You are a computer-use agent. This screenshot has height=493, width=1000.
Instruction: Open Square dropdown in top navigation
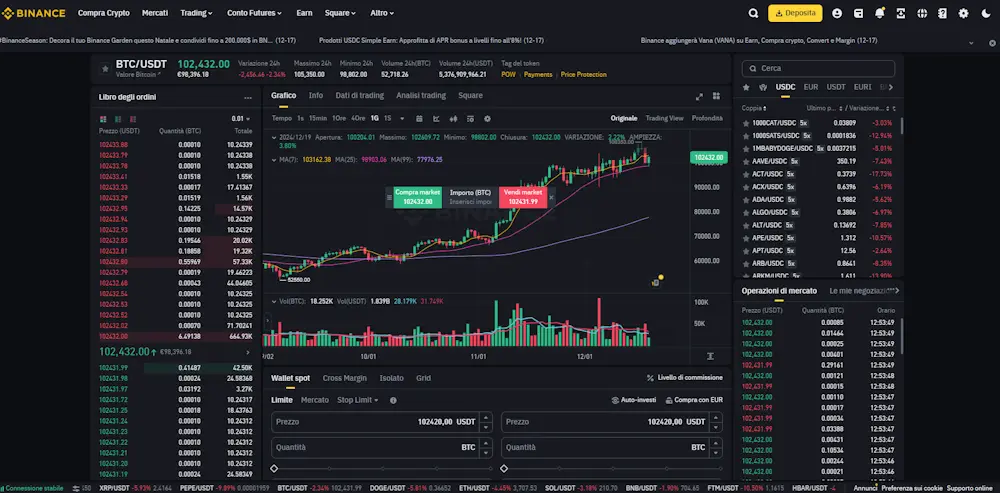pos(340,13)
